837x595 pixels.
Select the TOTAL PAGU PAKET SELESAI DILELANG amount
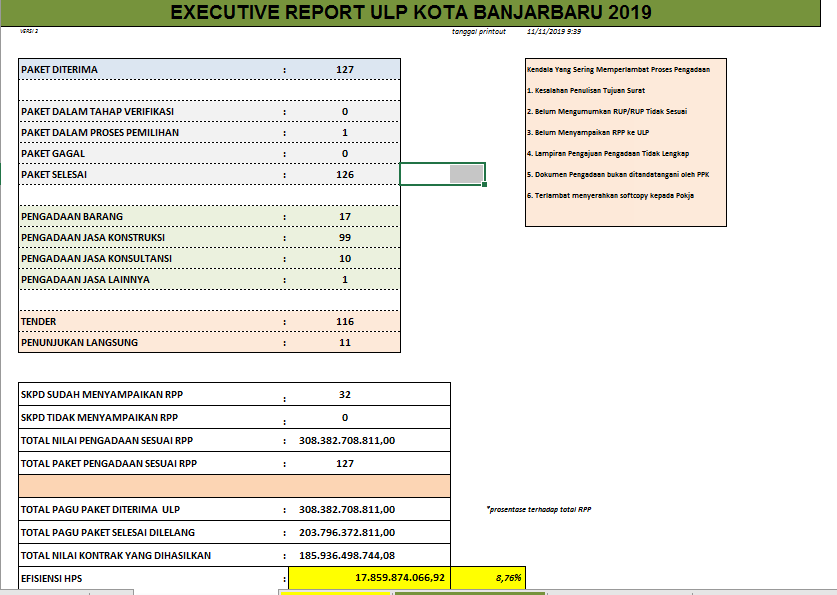(347, 532)
